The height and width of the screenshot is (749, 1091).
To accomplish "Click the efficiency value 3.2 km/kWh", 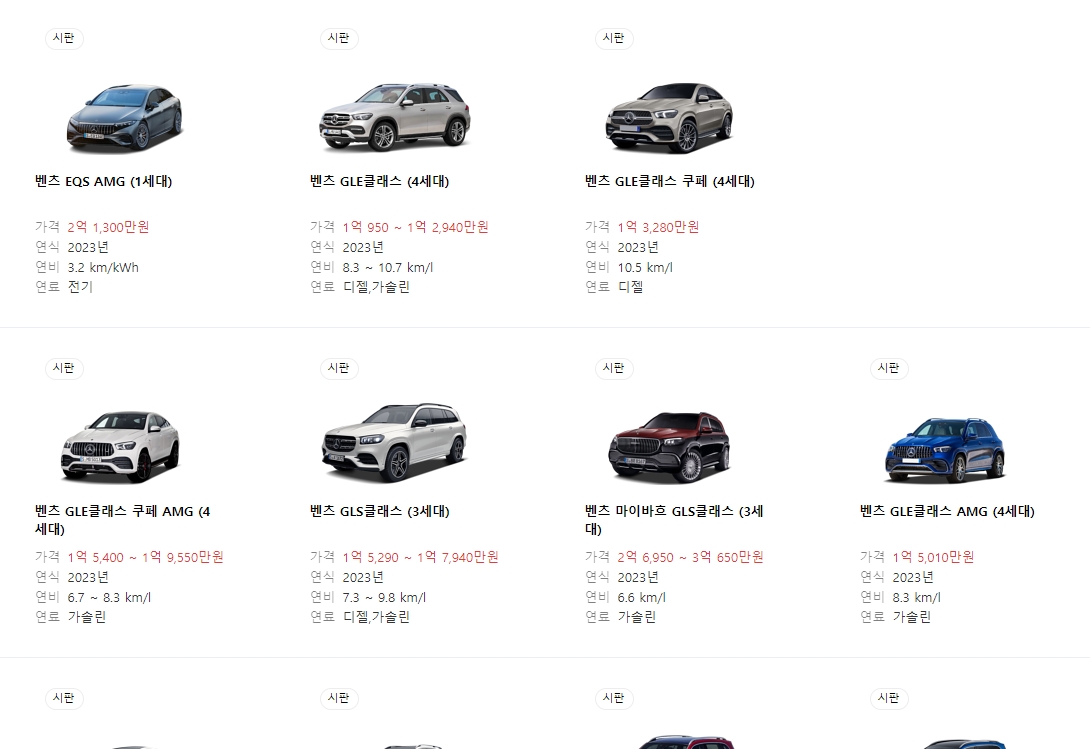I will click(103, 267).
